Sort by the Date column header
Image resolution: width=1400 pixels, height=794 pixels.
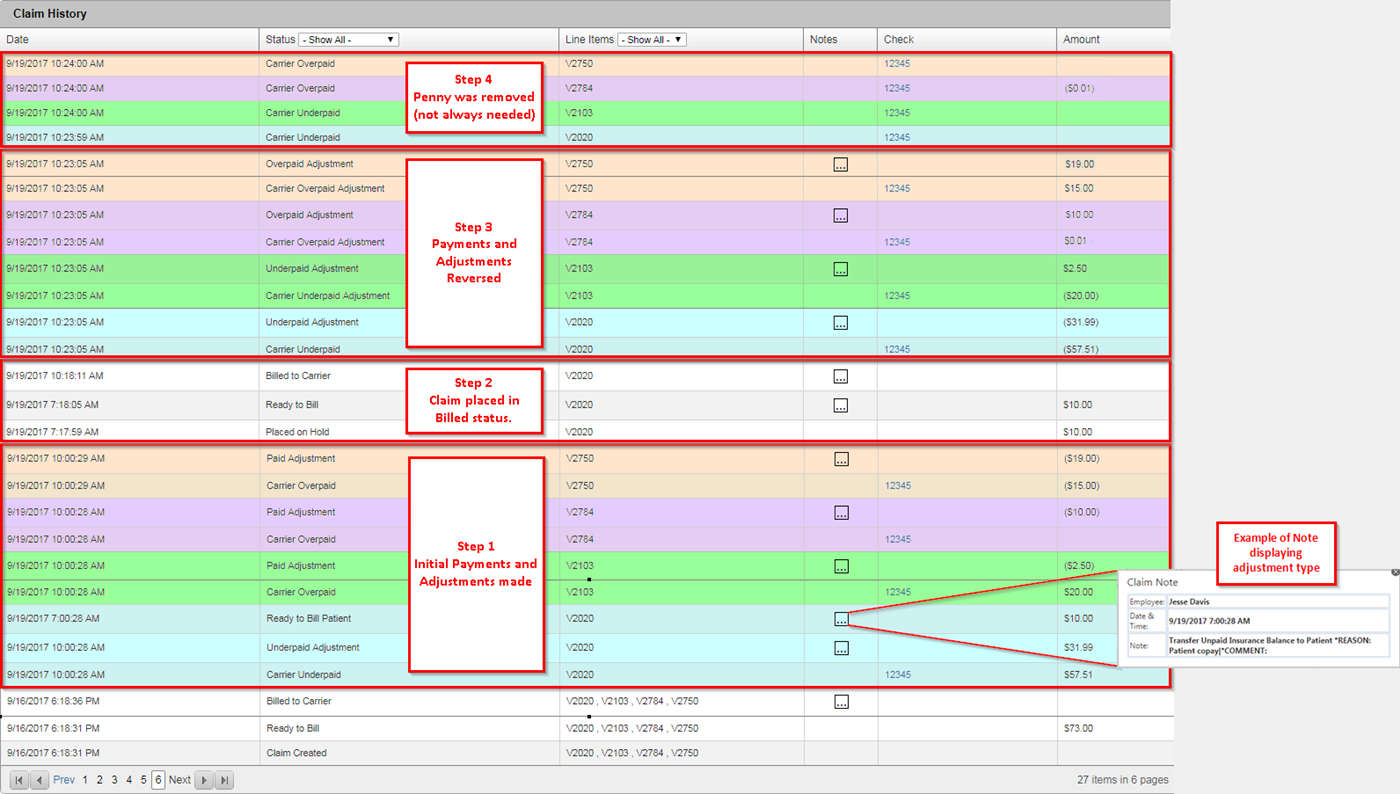coord(18,40)
